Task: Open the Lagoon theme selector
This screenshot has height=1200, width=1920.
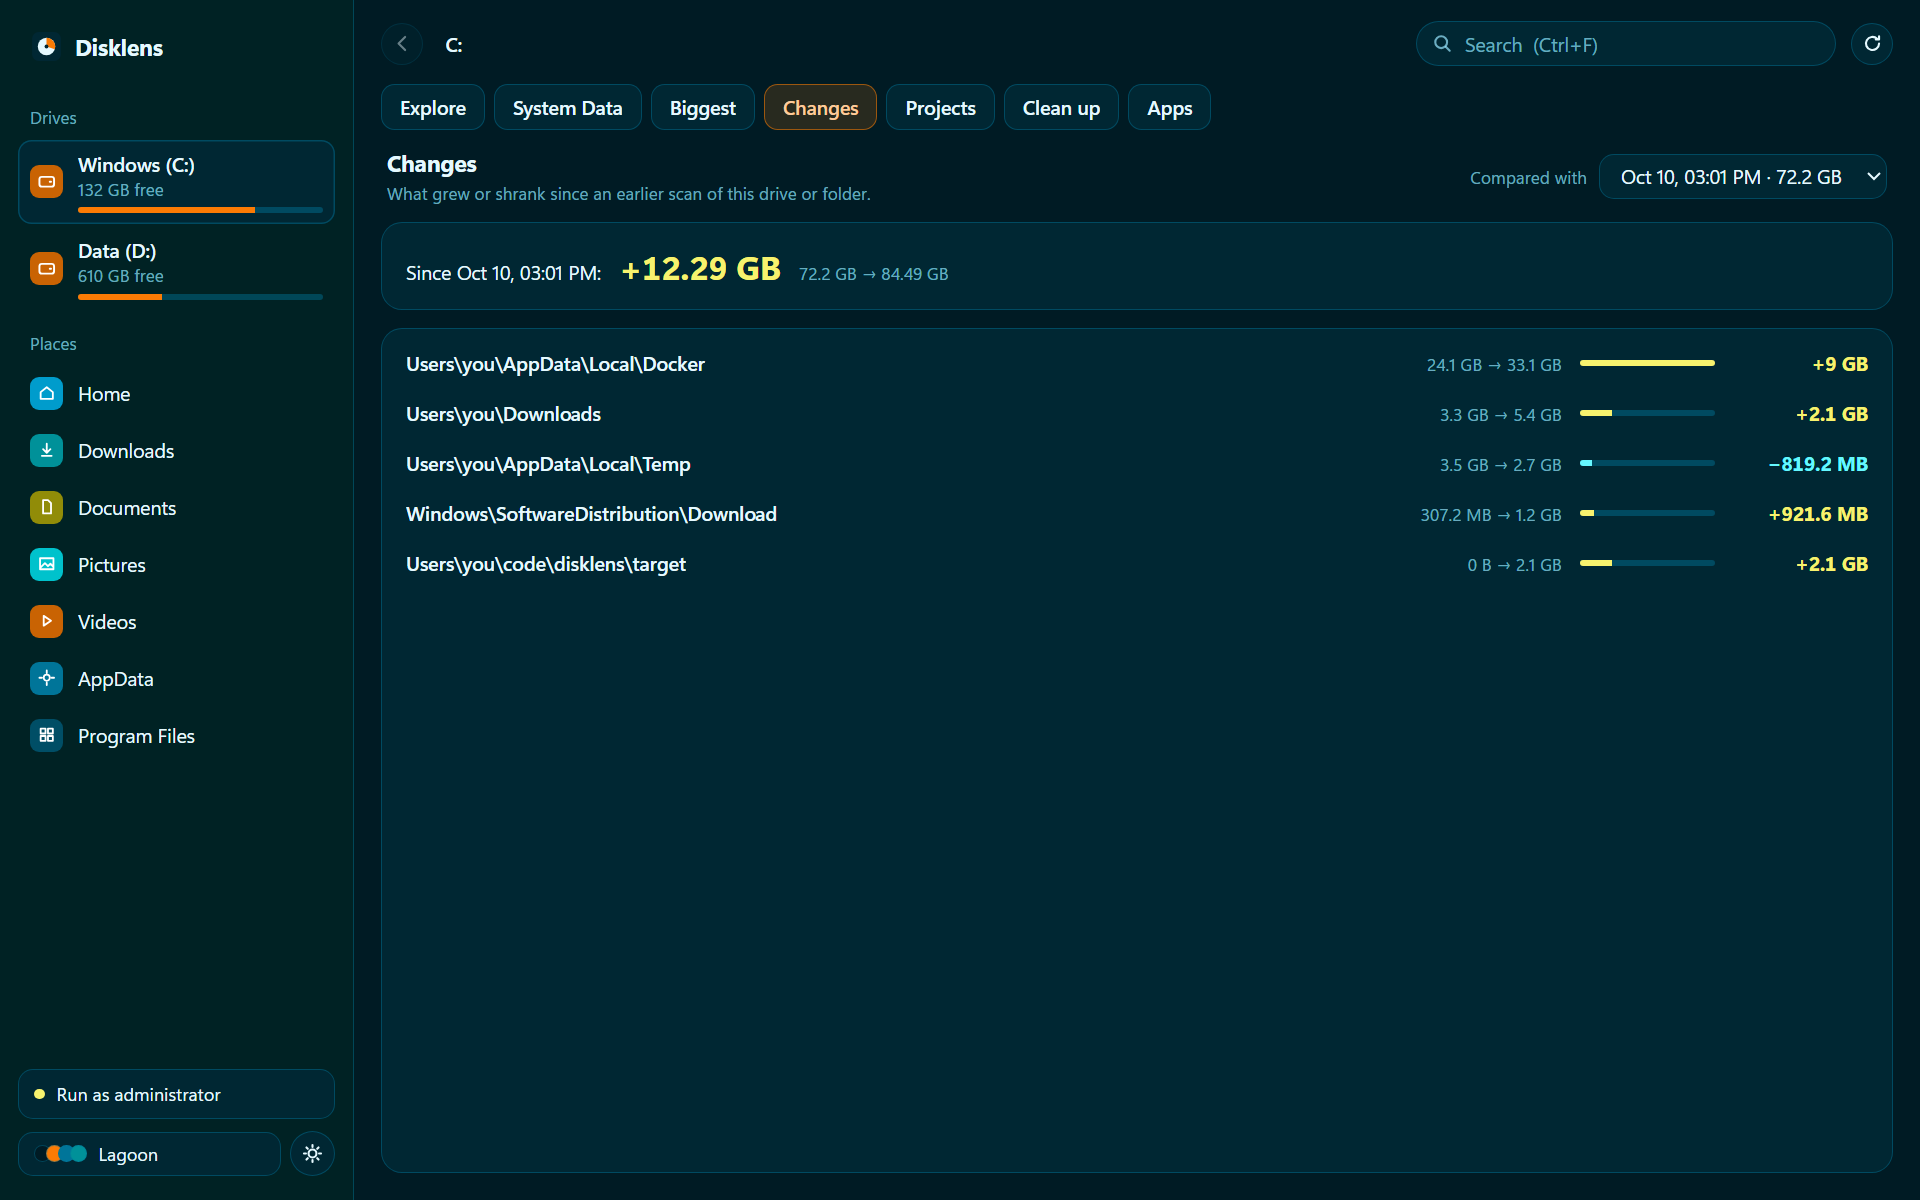Action: 149,1154
